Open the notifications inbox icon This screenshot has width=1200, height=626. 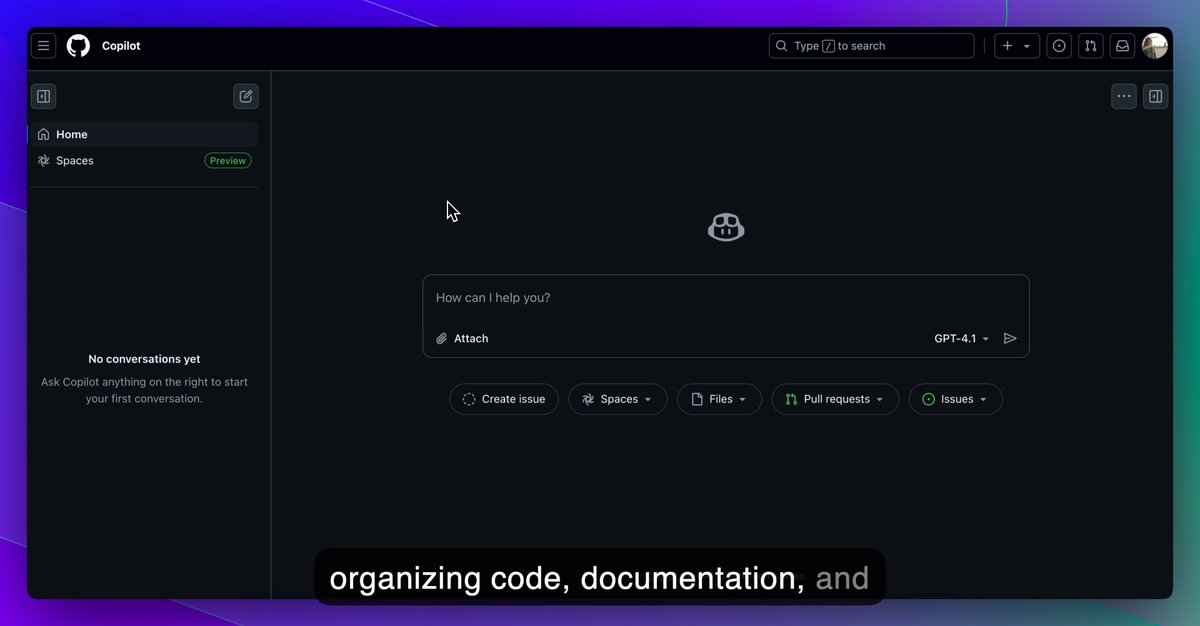point(1123,46)
